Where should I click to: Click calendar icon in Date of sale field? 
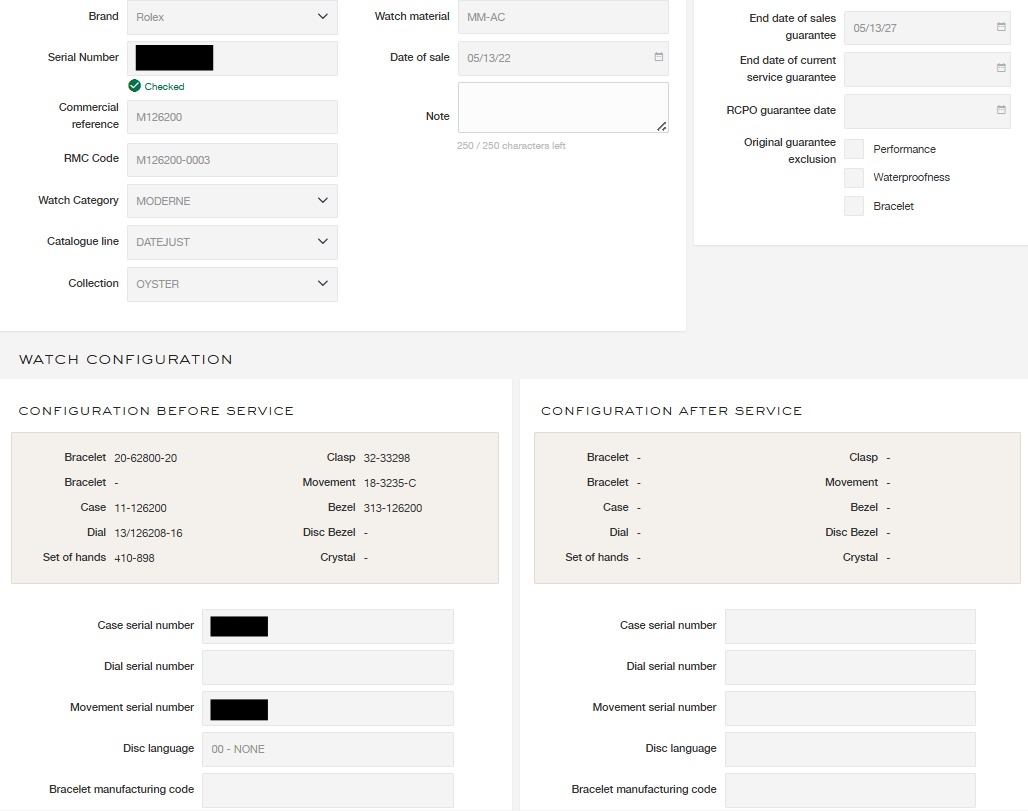pyautogui.click(x=658, y=57)
